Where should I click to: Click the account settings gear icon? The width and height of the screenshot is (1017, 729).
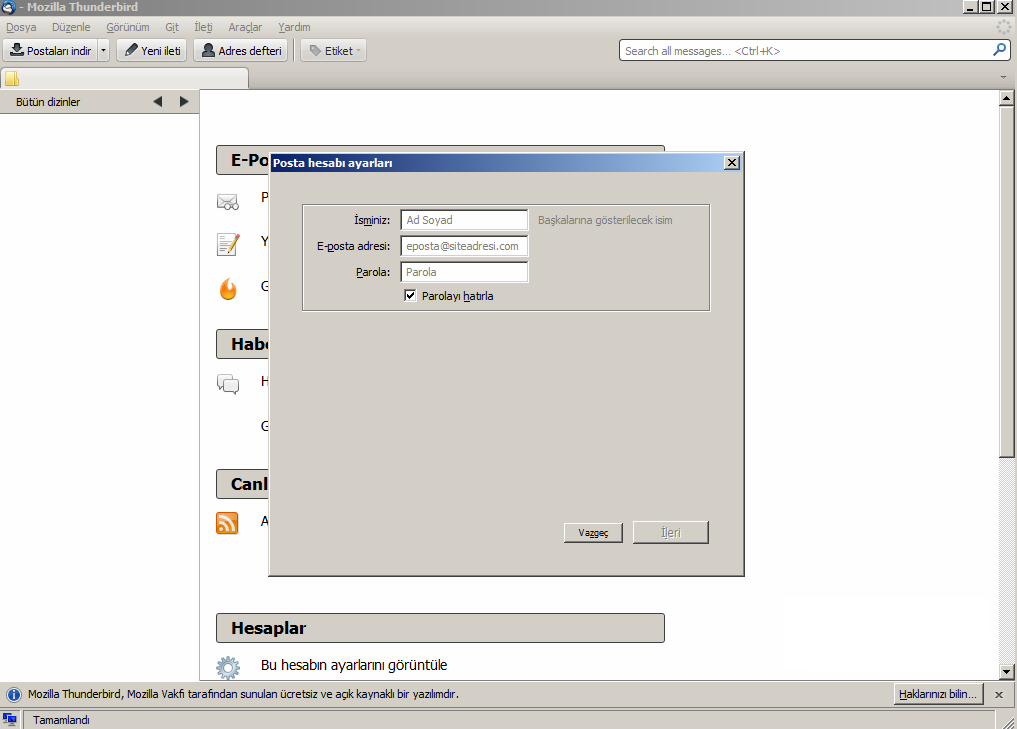click(x=228, y=667)
